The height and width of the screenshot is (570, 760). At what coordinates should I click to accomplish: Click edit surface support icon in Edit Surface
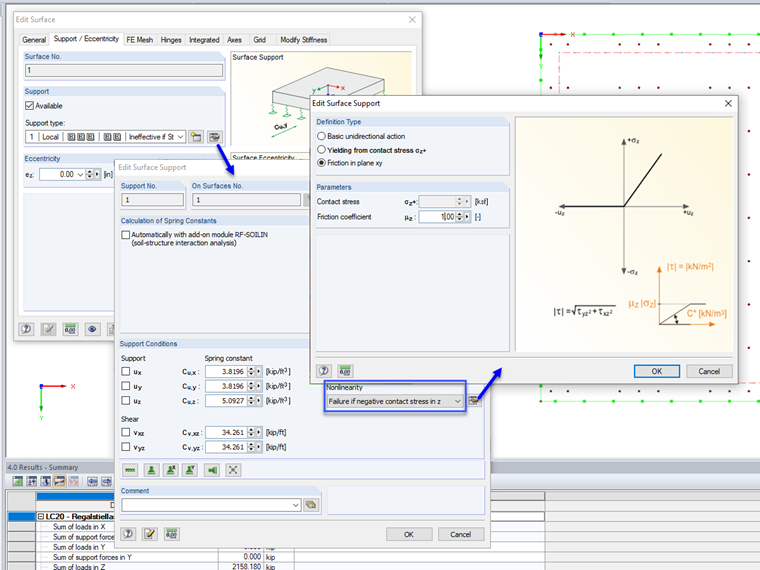pos(214,137)
